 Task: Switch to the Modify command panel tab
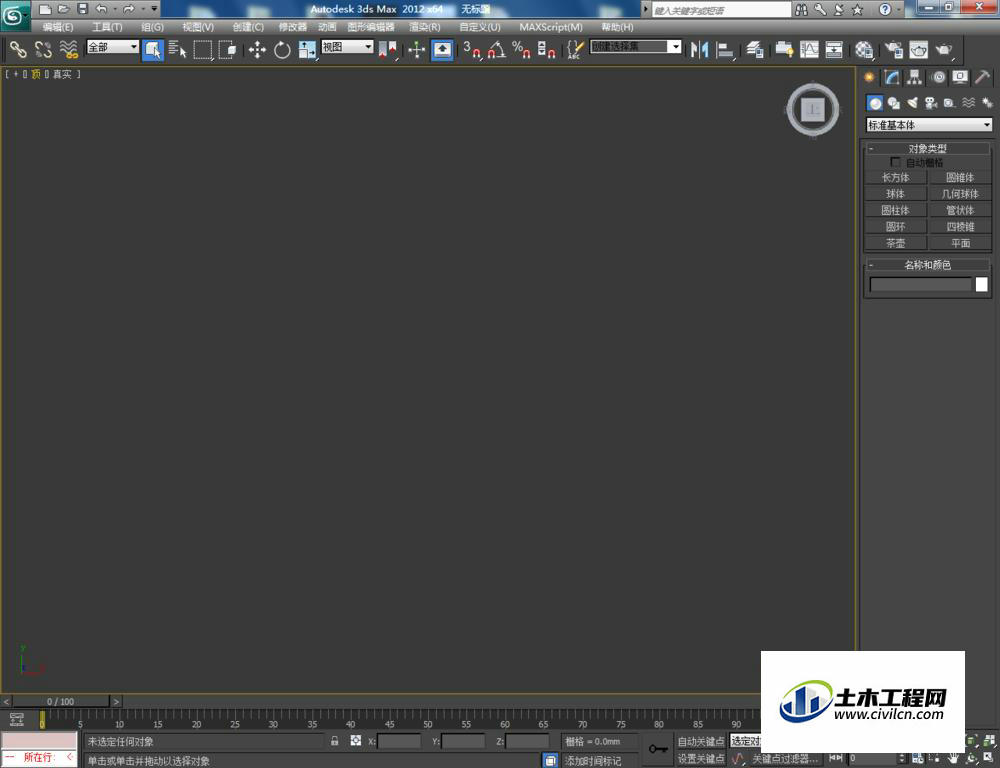[892, 77]
